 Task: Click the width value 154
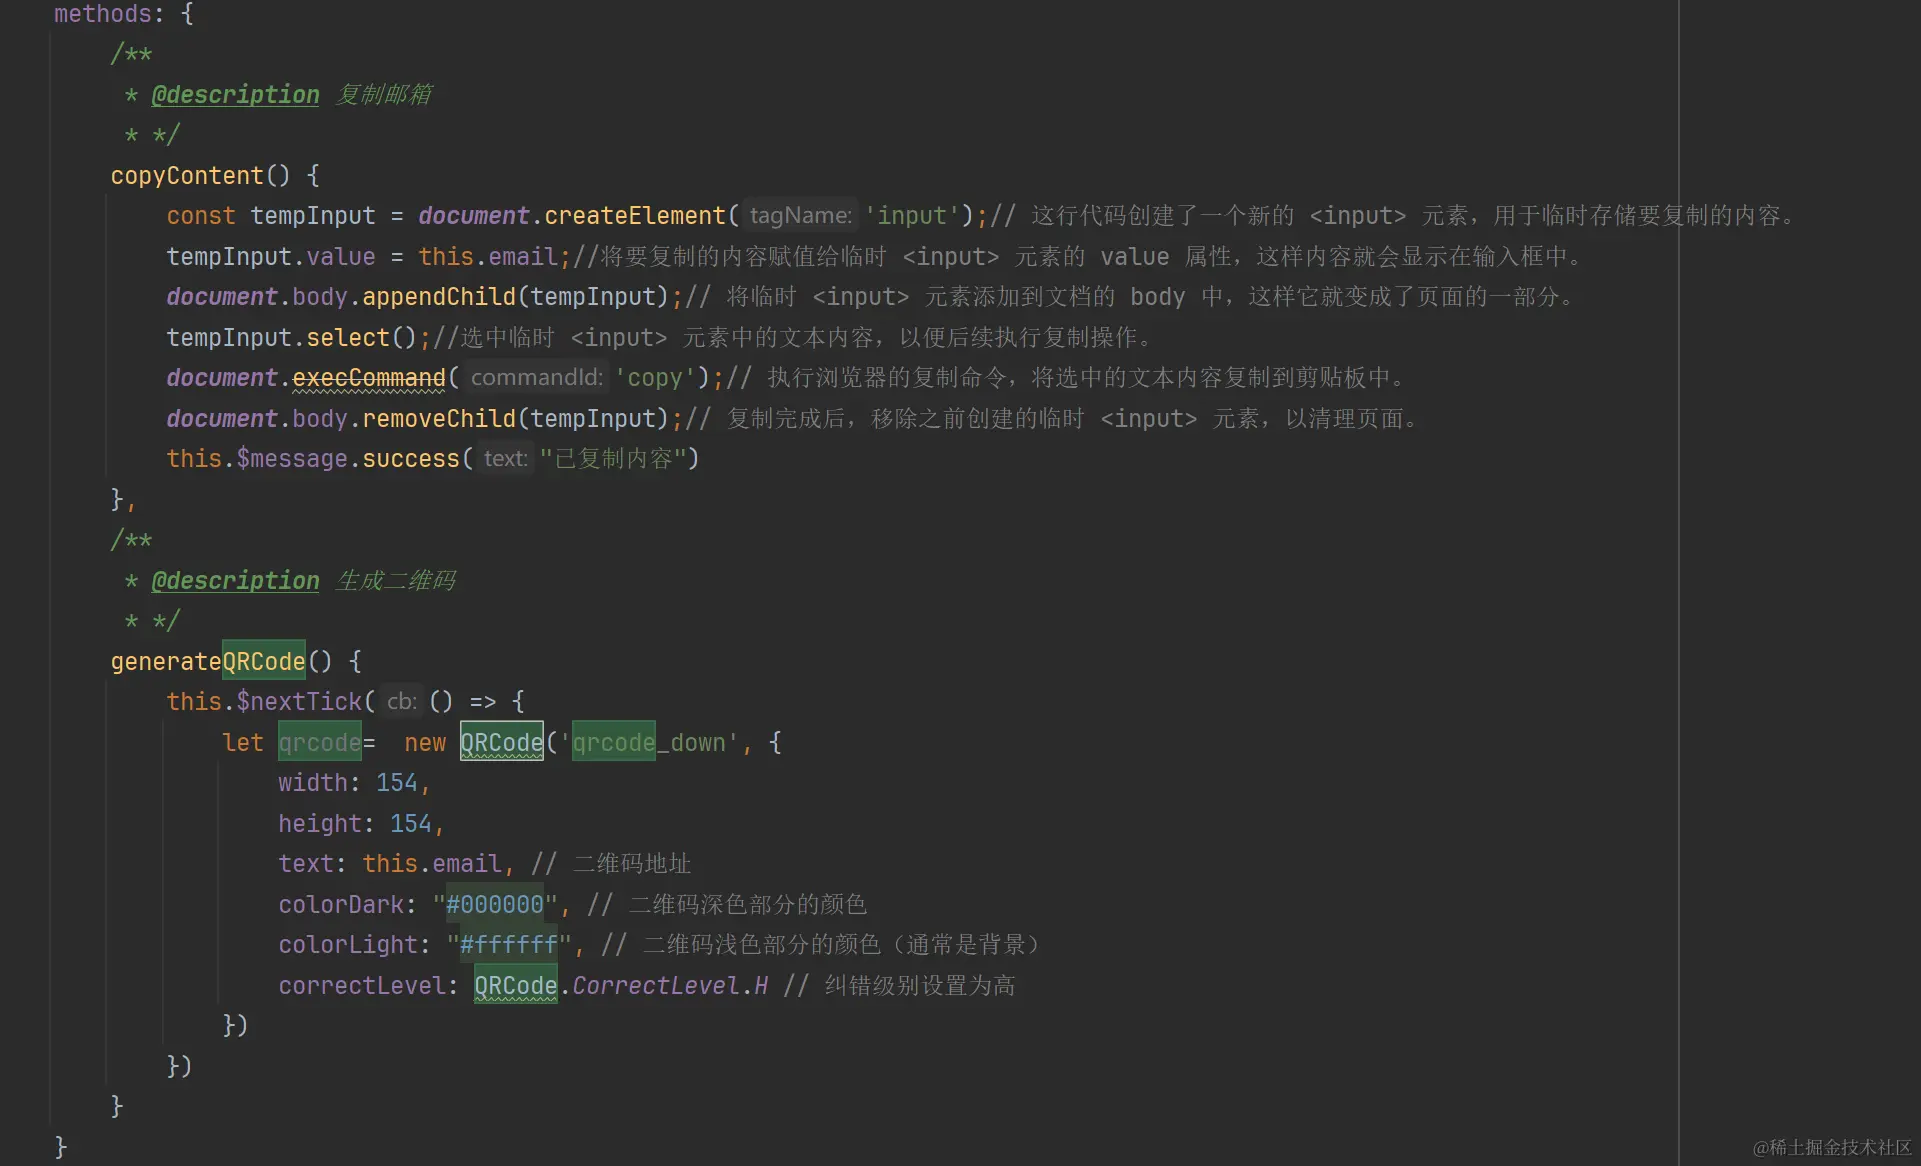[396, 783]
